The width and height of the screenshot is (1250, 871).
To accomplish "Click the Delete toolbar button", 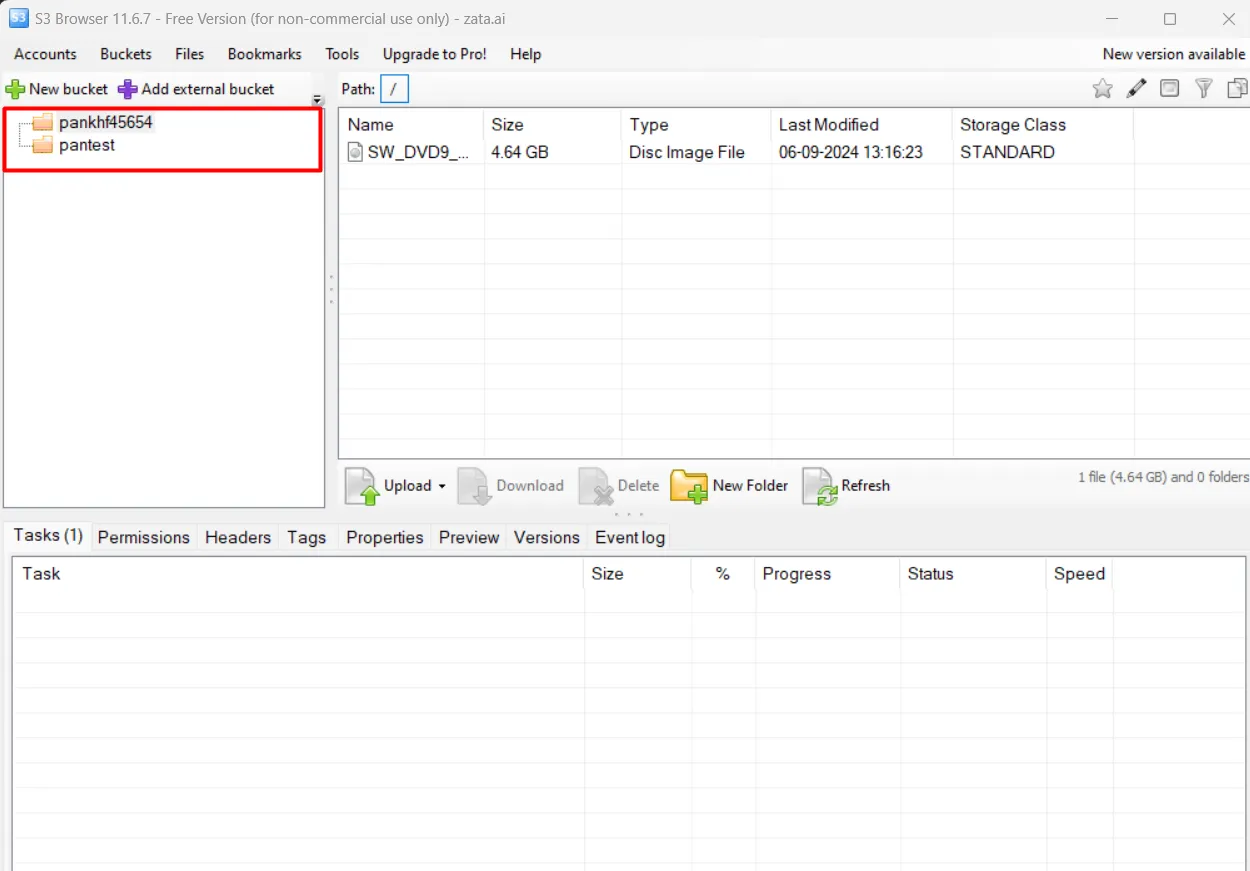I will pos(619,486).
